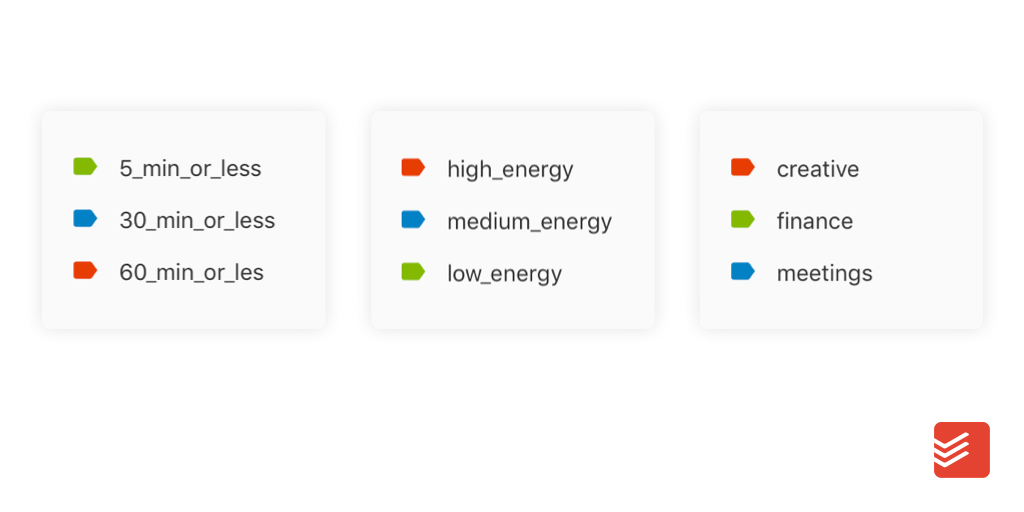Viewport: 1024px width, 512px height.
Task: Choose the 60_min_or_les label
Action: pos(191,272)
